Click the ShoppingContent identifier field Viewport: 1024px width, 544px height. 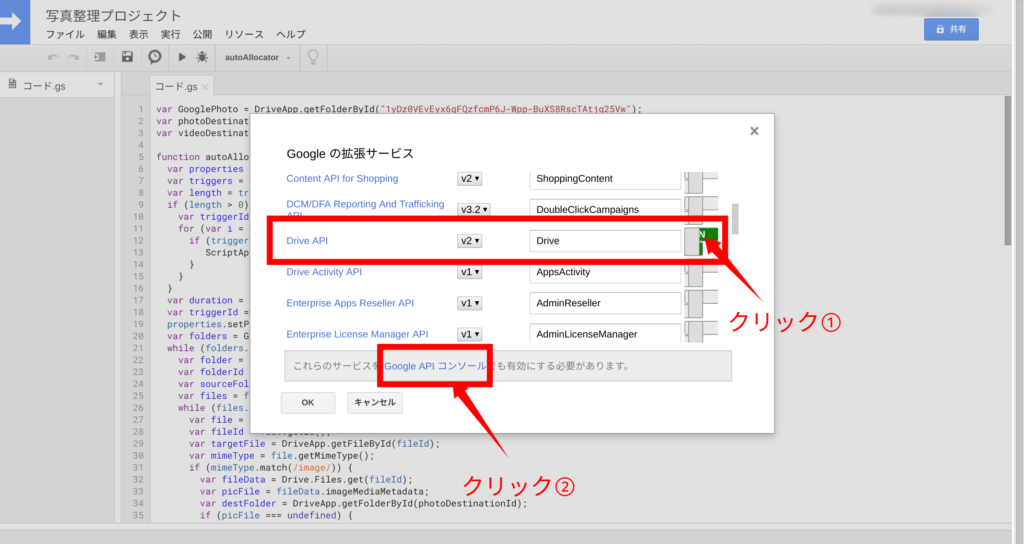click(x=605, y=180)
